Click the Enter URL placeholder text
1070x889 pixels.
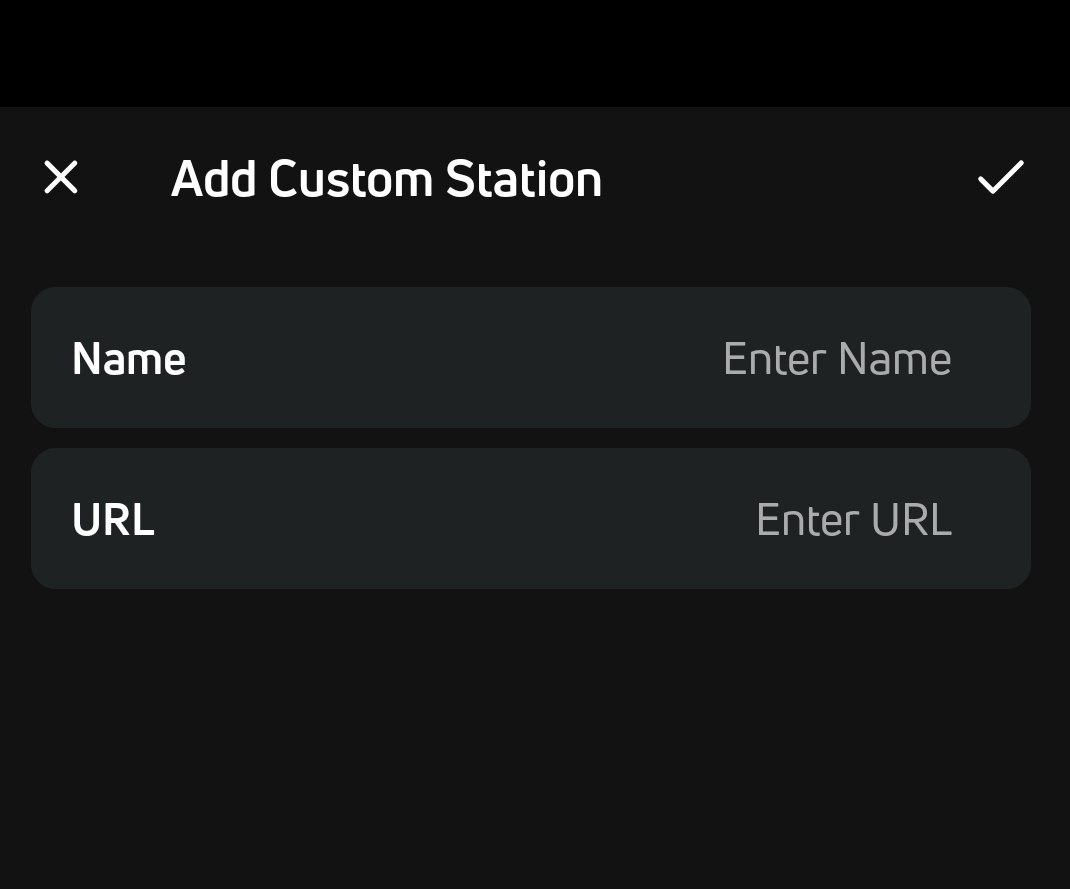(x=853, y=520)
